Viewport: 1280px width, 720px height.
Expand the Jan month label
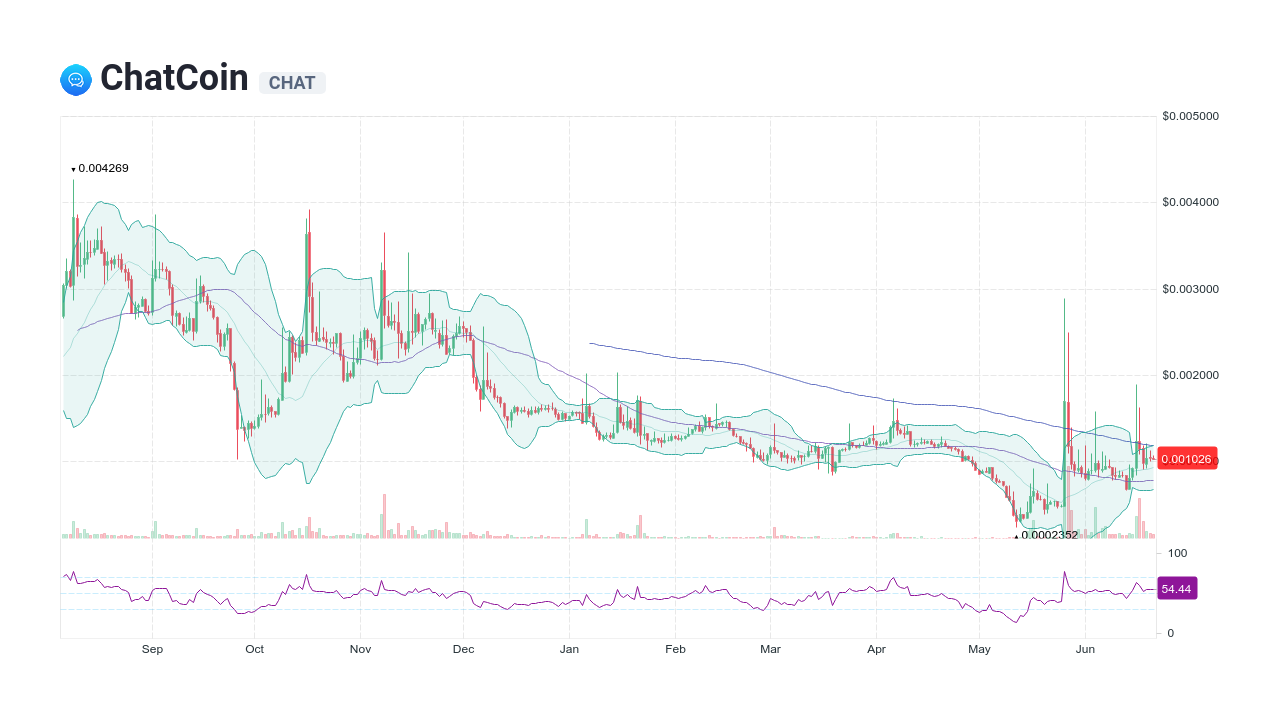pyautogui.click(x=569, y=648)
